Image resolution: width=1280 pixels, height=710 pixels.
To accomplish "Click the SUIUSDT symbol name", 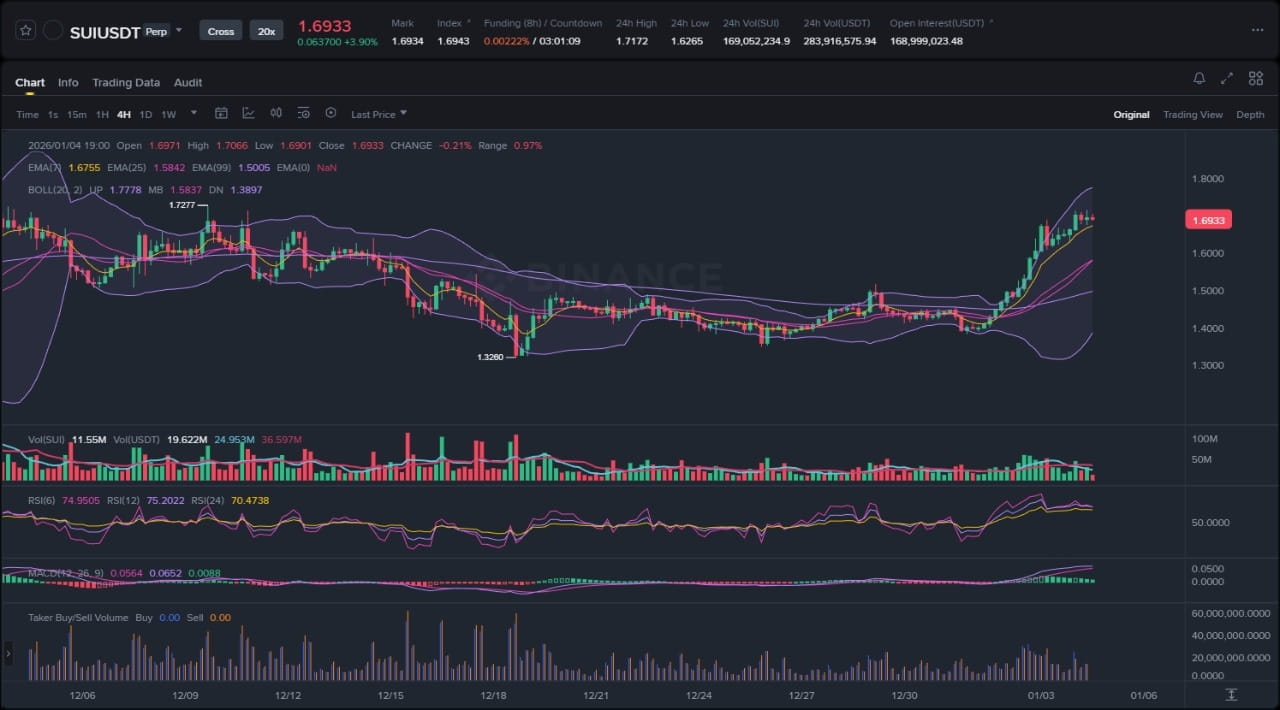I will 105,32.
